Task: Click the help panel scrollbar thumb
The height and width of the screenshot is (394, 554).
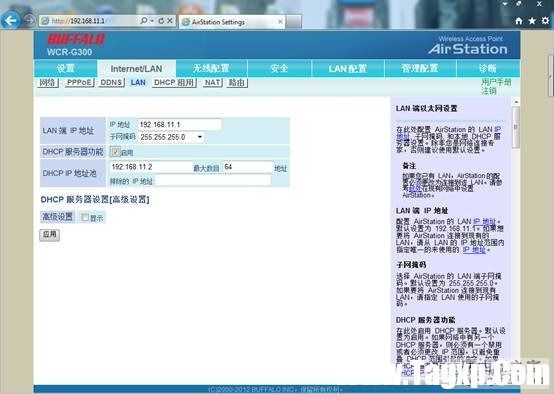Action: pos(516,127)
